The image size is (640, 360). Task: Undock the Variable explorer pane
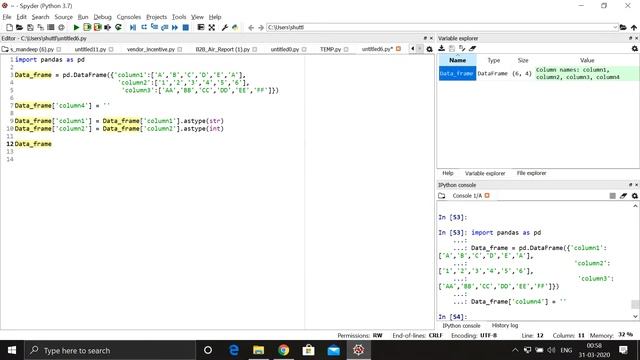point(630,38)
